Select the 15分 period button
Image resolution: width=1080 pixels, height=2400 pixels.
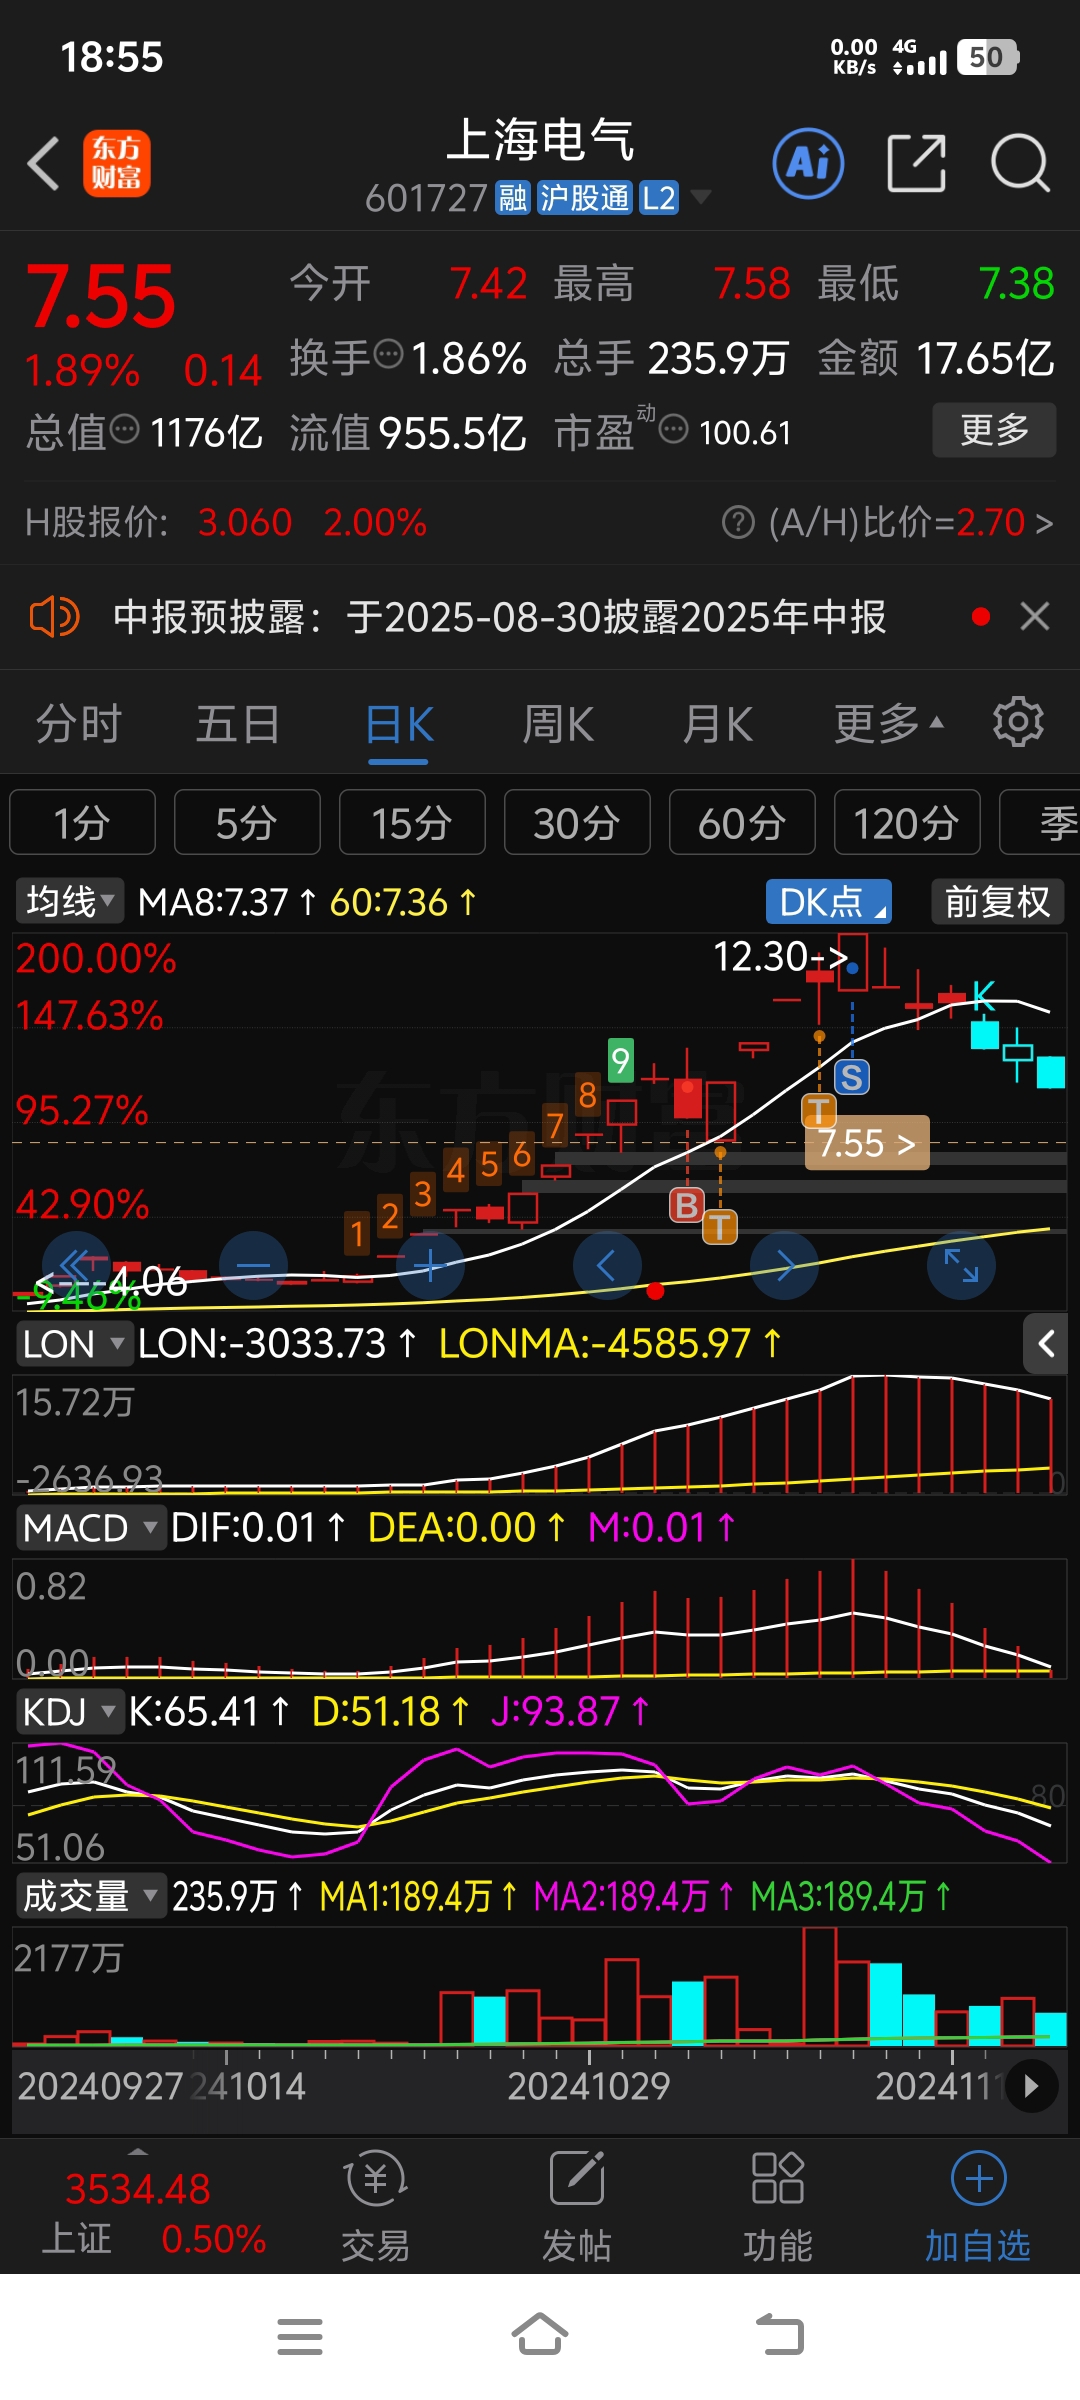point(412,822)
